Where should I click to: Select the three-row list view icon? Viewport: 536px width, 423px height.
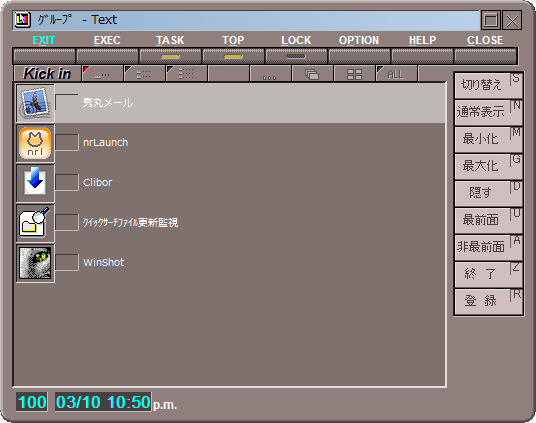click(x=186, y=74)
